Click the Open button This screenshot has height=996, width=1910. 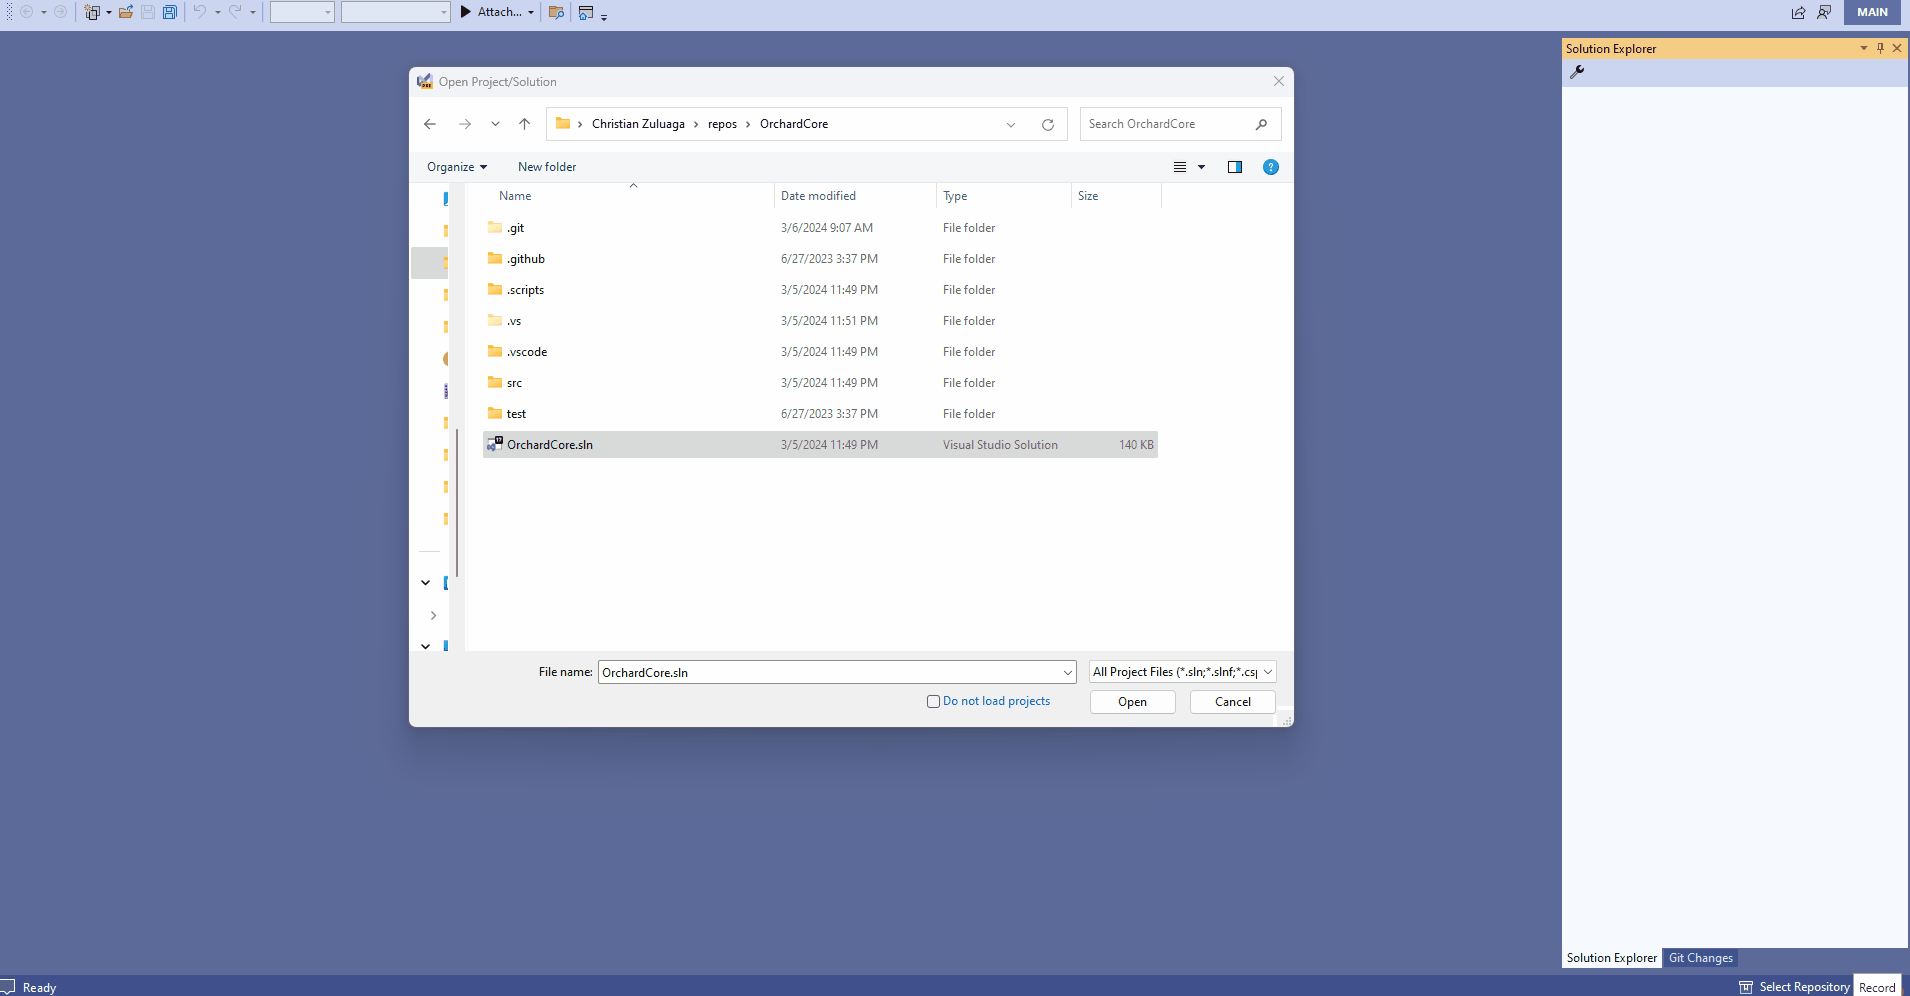pos(1132,702)
